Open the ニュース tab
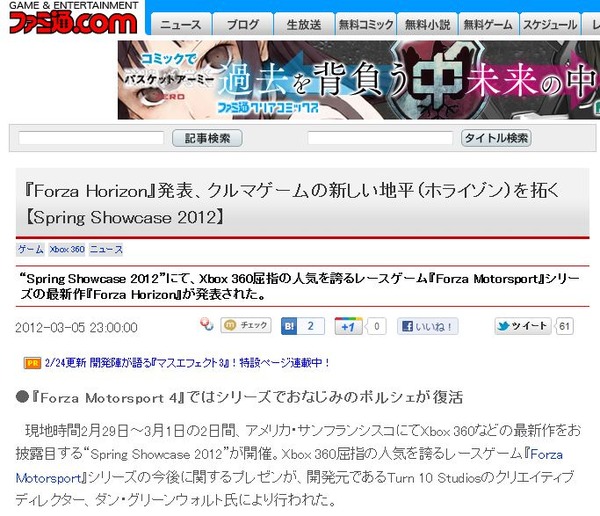This screenshot has width=600, height=516. pyautogui.click(x=181, y=24)
